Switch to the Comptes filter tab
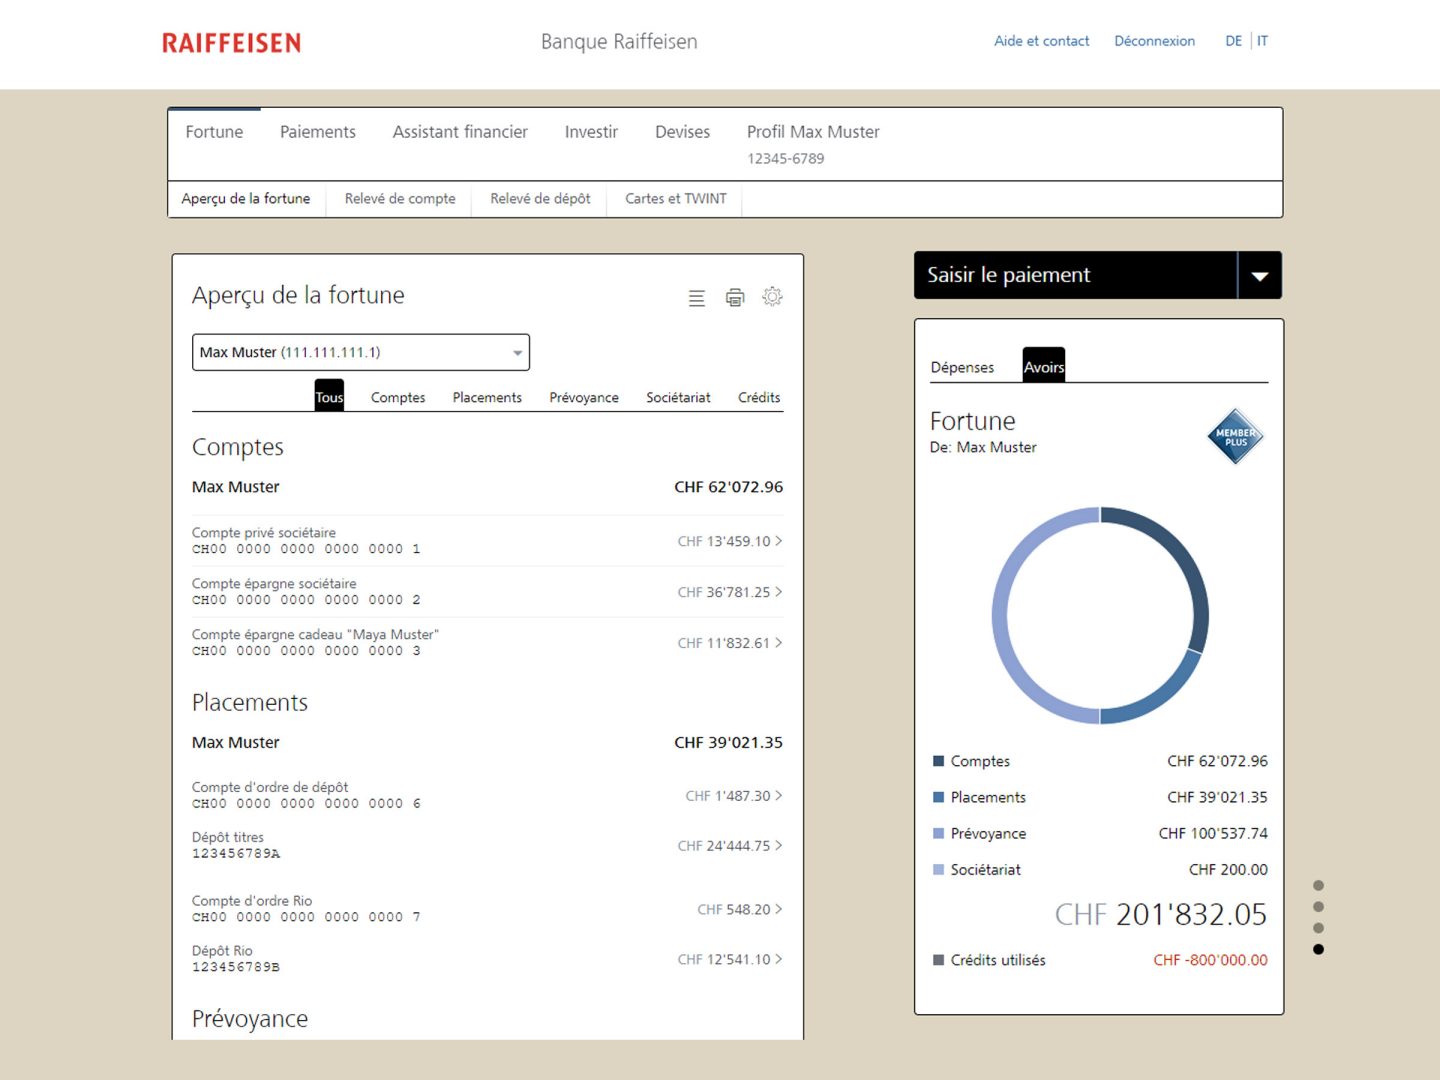This screenshot has width=1440, height=1080. click(398, 398)
